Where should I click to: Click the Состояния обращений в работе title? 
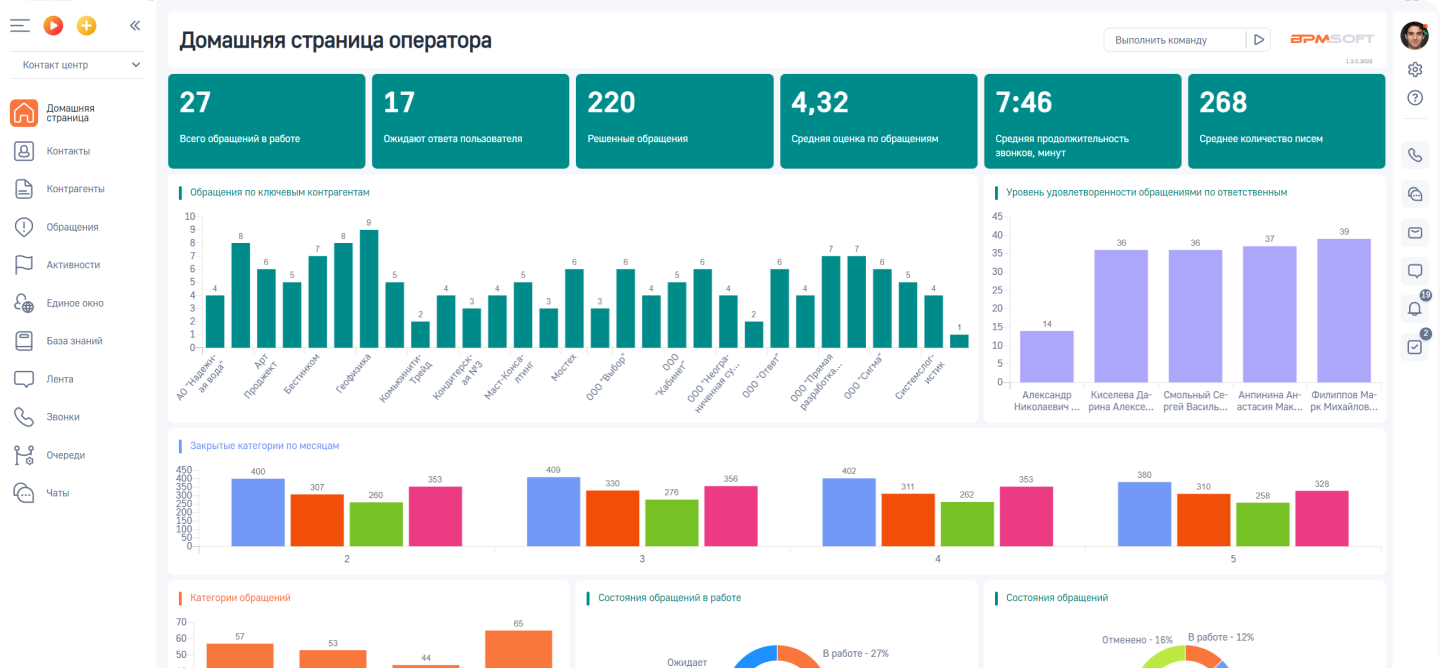click(x=669, y=598)
